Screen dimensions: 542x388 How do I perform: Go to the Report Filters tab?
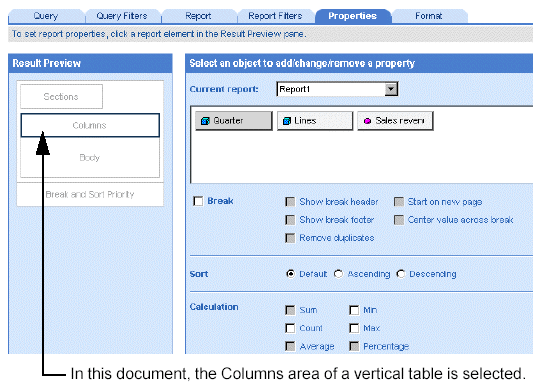[275, 16]
